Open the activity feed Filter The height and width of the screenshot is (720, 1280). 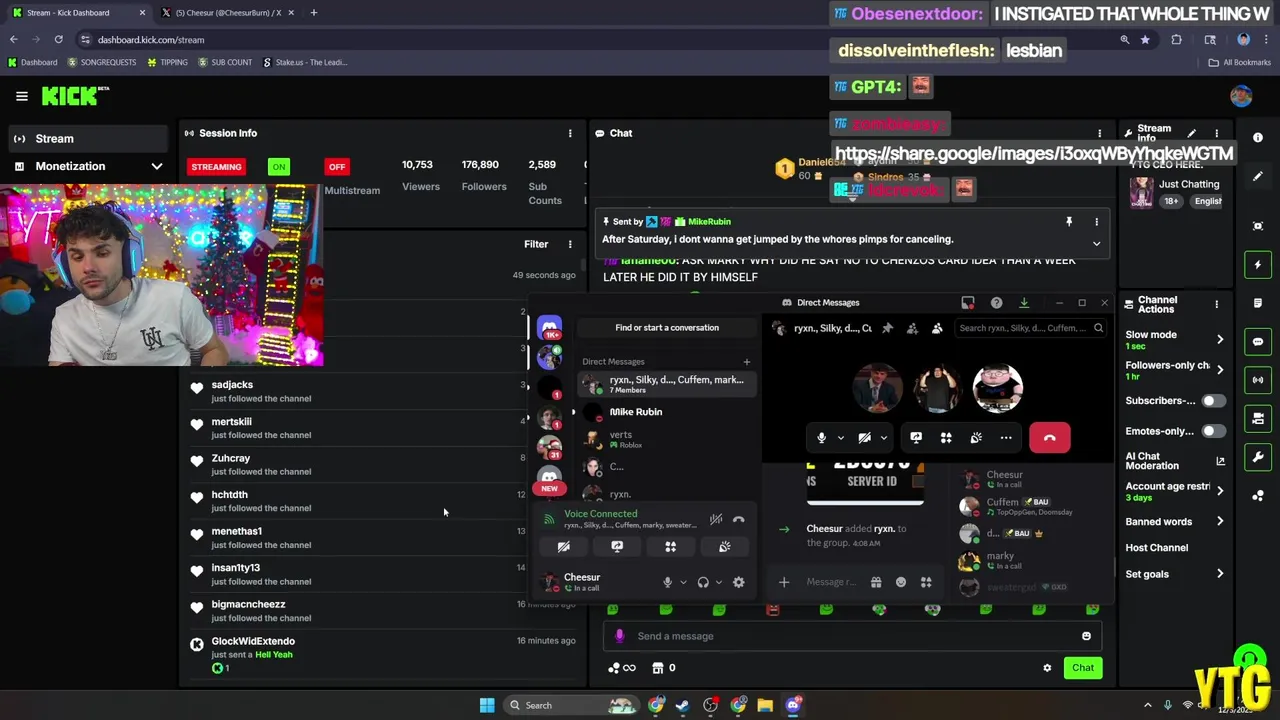pos(536,244)
